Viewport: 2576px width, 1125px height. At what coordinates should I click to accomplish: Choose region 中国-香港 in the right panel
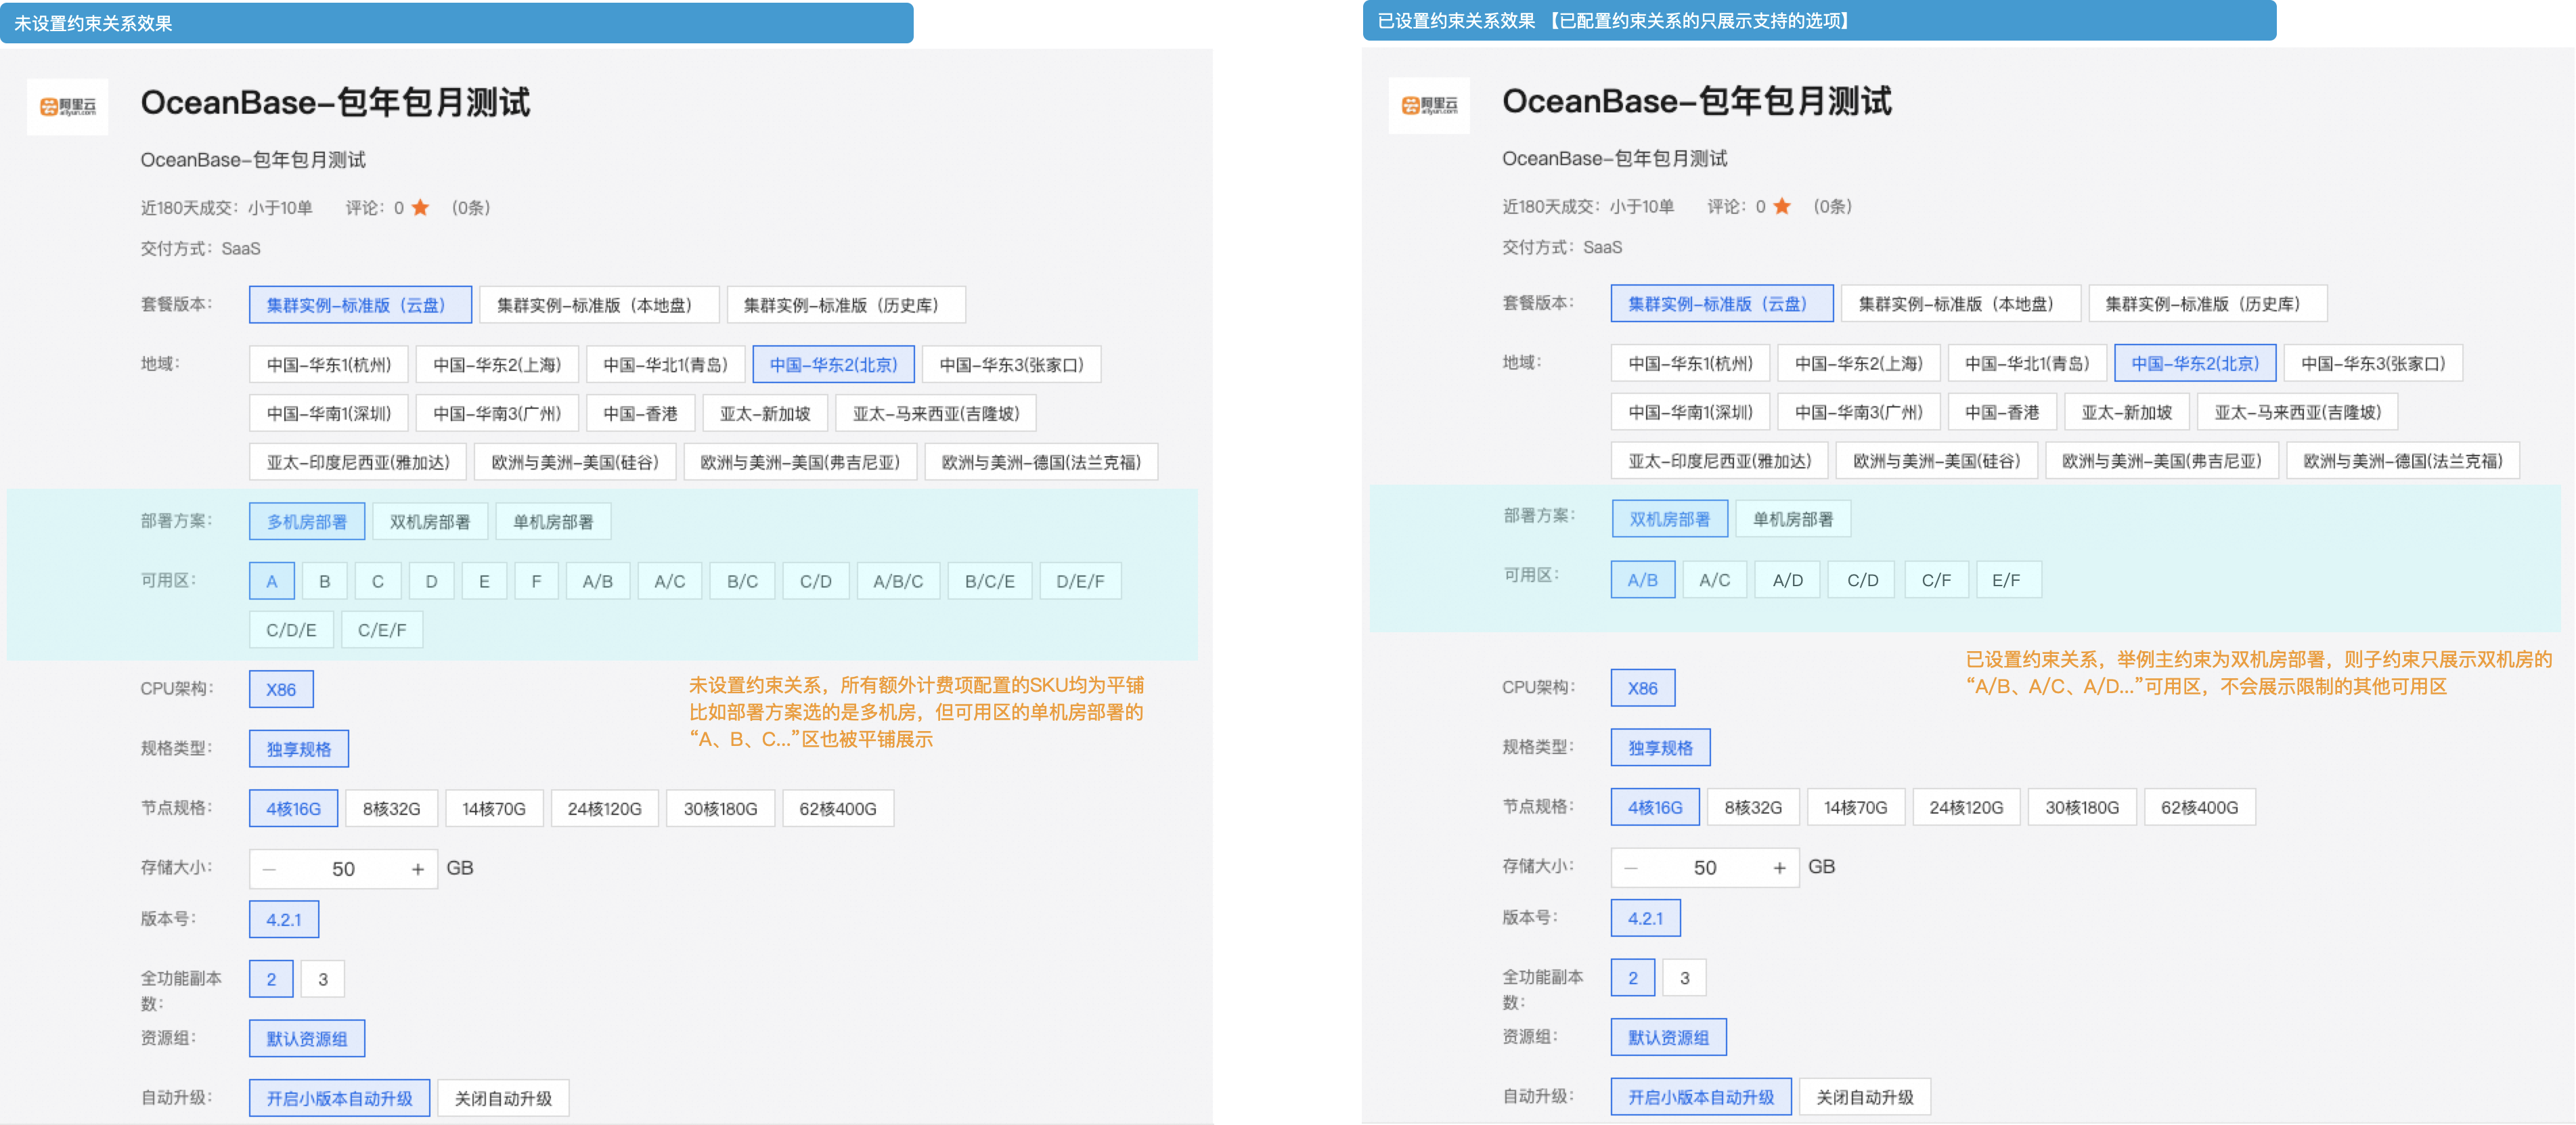[x=2002, y=412]
